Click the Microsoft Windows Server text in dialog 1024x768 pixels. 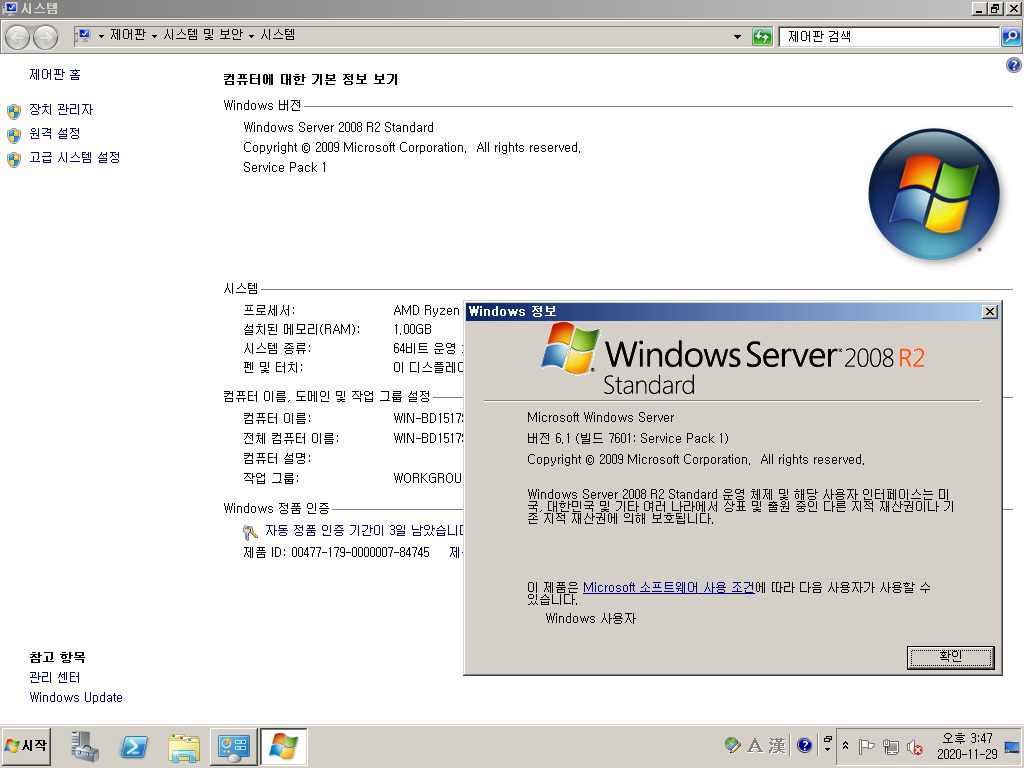point(600,417)
